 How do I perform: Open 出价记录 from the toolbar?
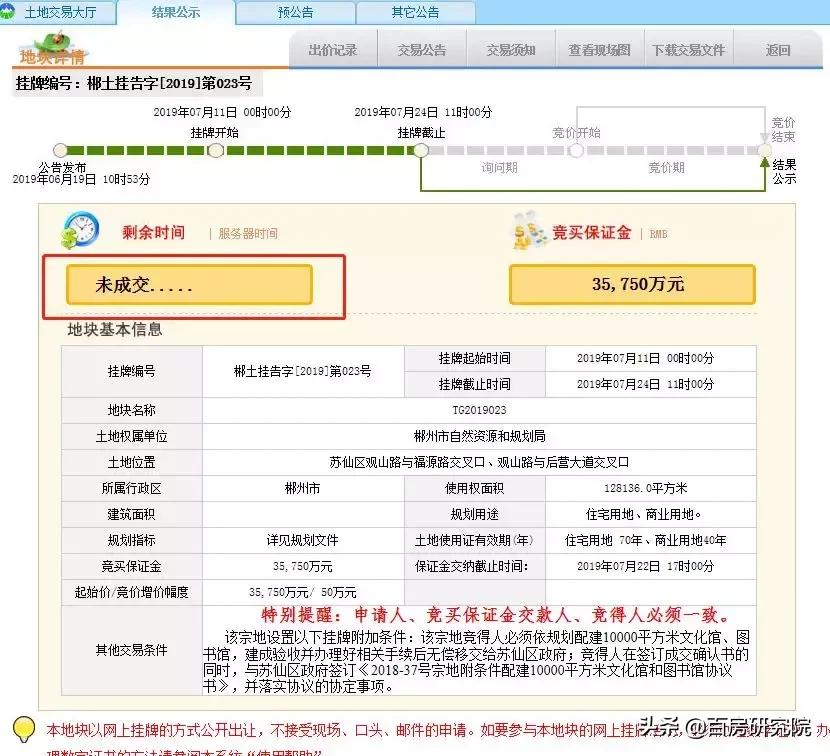click(332, 47)
